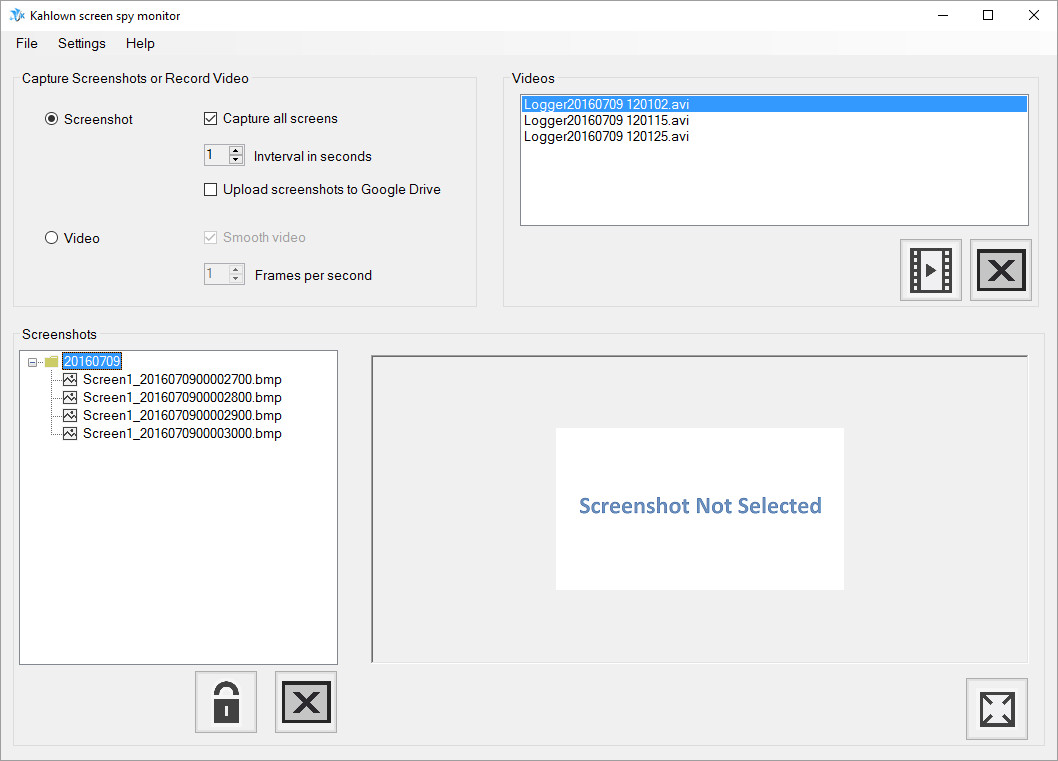Increase Interval in seconds with up arrow
The image size is (1058, 761).
pos(235,150)
